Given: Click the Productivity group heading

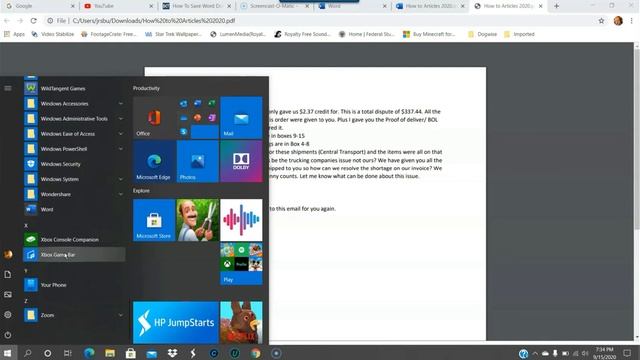Looking at the screenshot, I should point(146,88).
